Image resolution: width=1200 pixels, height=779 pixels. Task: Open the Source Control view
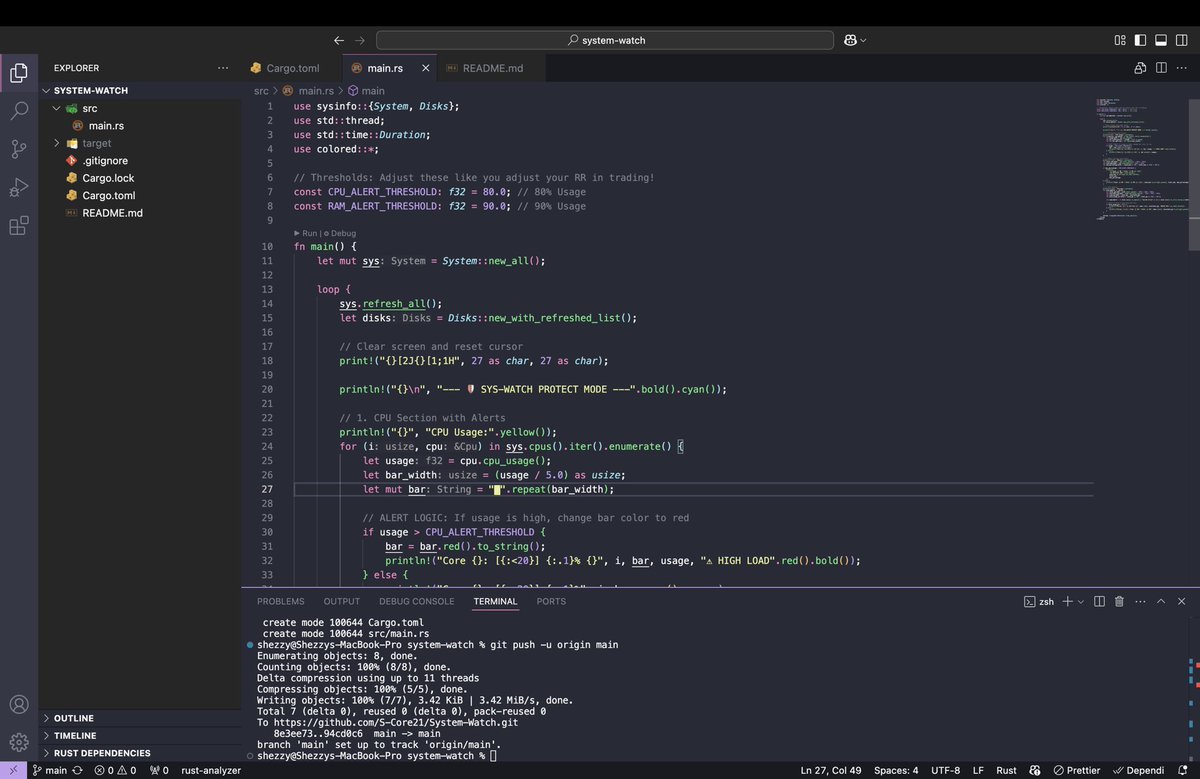click(x=18, y=150)
